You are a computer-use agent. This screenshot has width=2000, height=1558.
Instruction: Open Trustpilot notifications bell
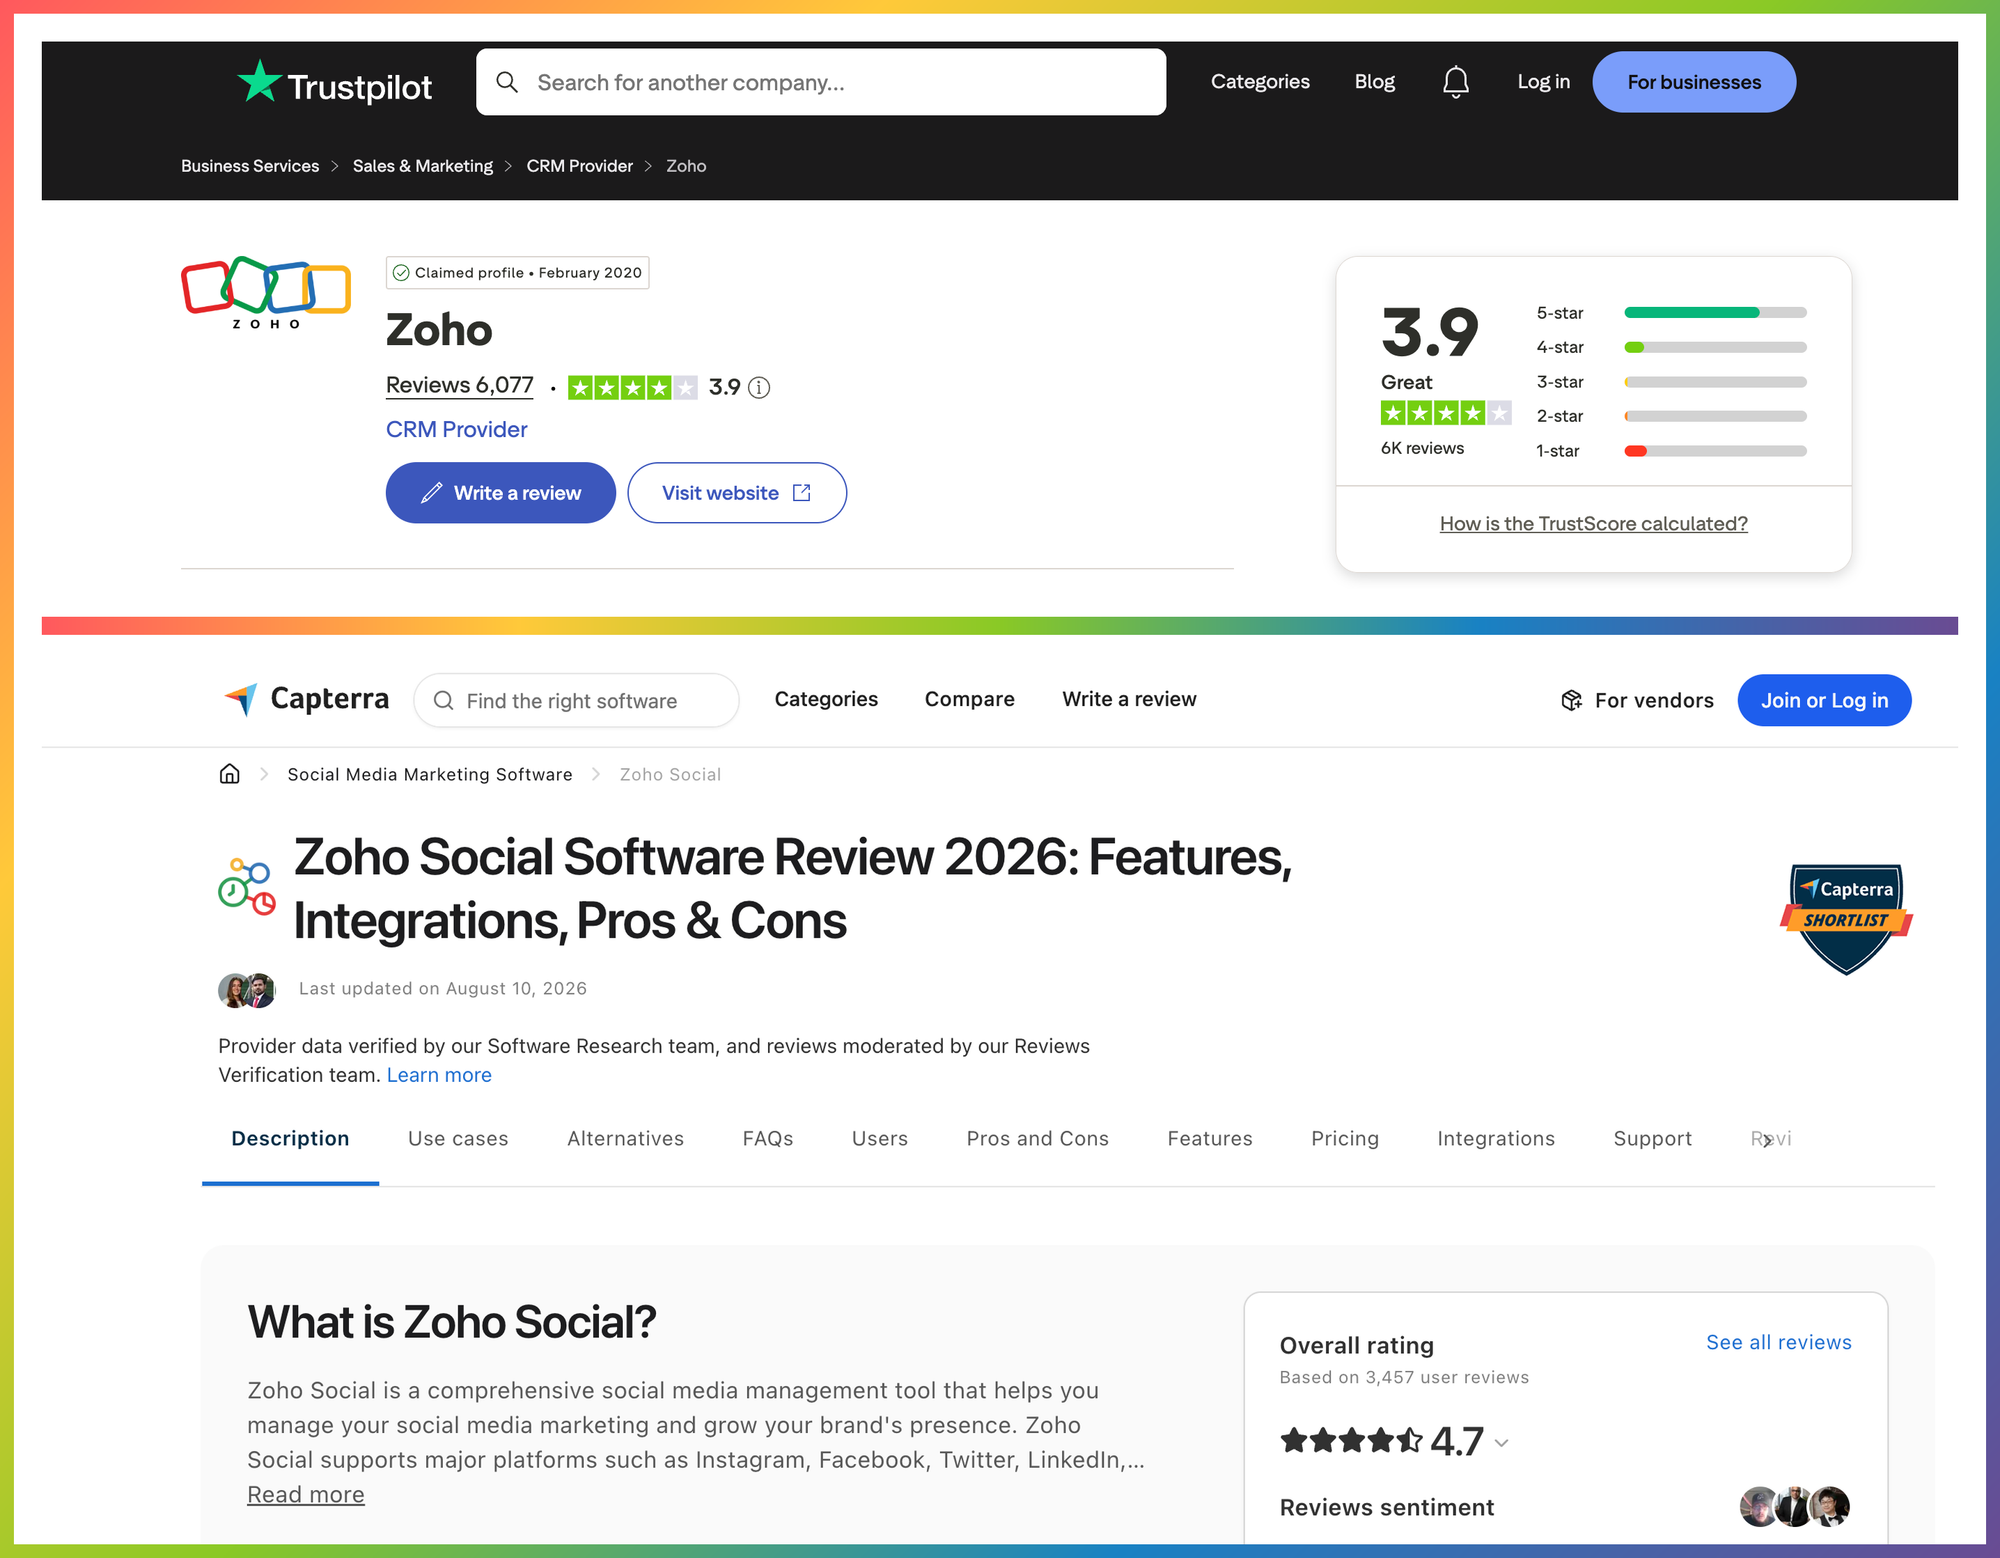pyautogui.click(x=1456, y=82)
